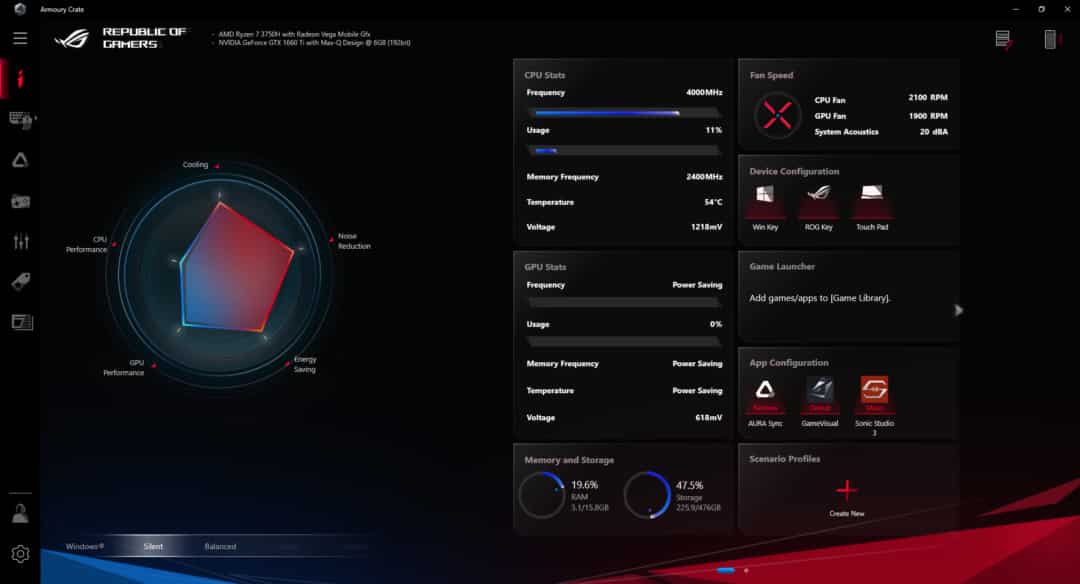Open the Device keyboard sidebar icon

click(21, 120)
